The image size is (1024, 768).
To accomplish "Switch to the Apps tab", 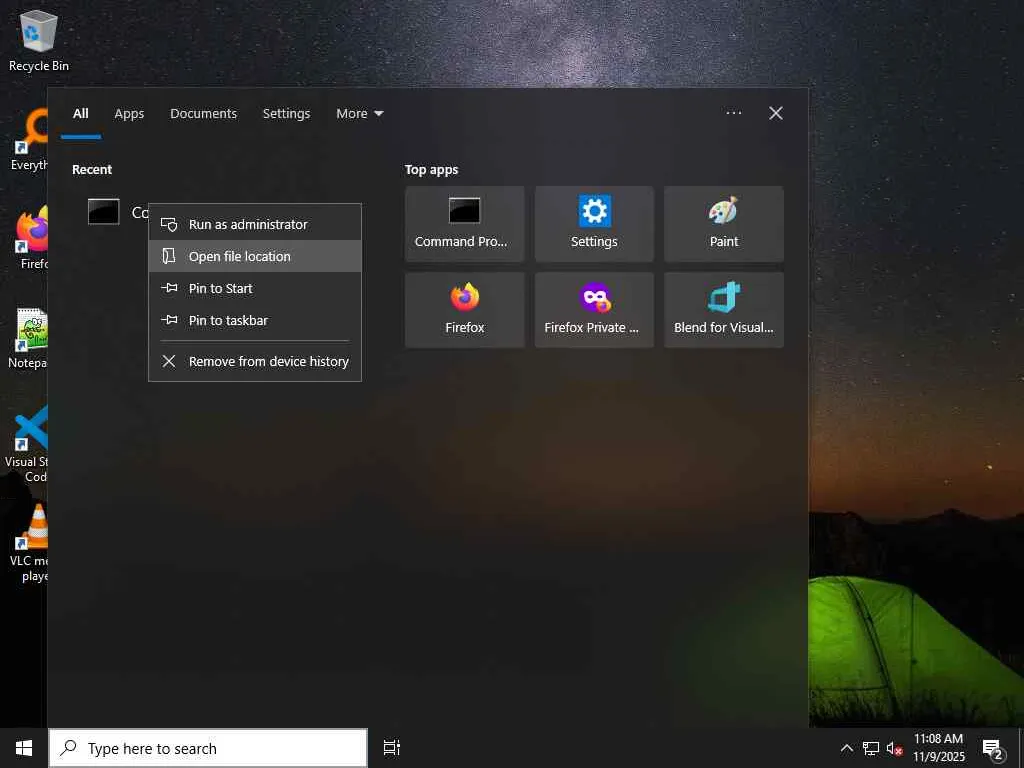I will pos(129,114).
